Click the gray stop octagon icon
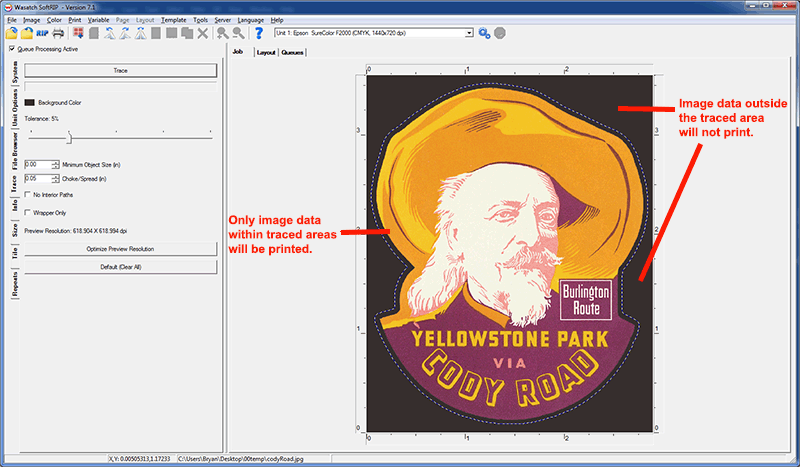This screenshot has width=800, height=467. pos(500,33)
